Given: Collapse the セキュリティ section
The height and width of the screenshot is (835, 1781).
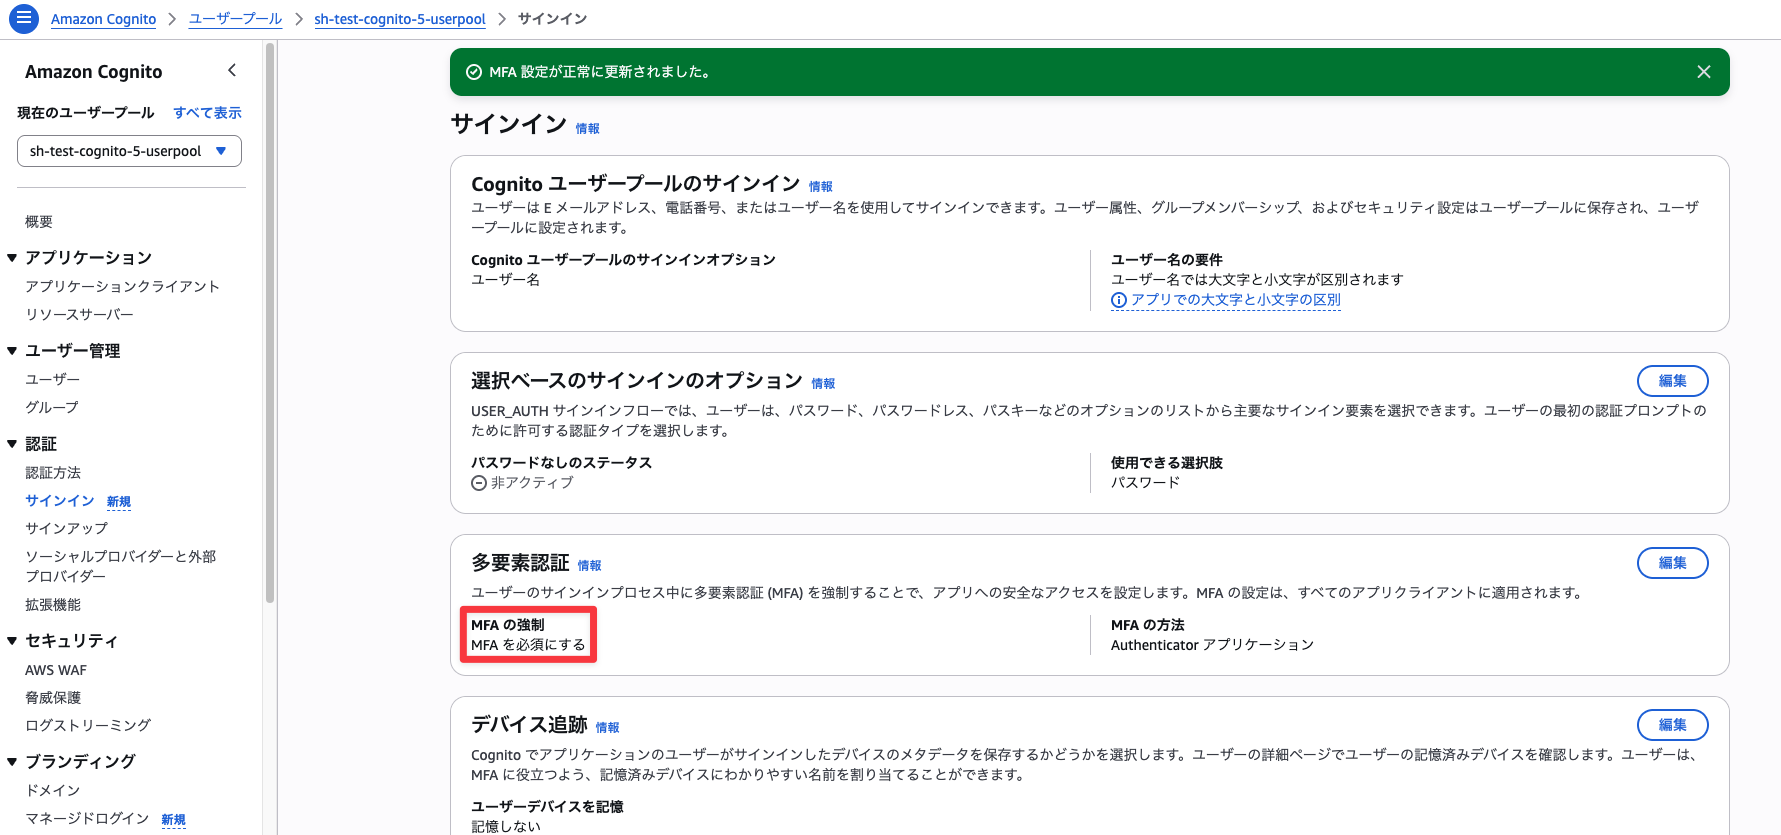Looking at the screenshot, I should [12, 641].
